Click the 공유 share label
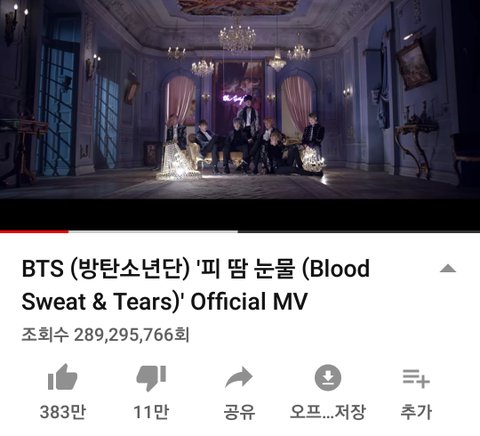The height and width of the screenshot is (436, 480). [239, 412]
